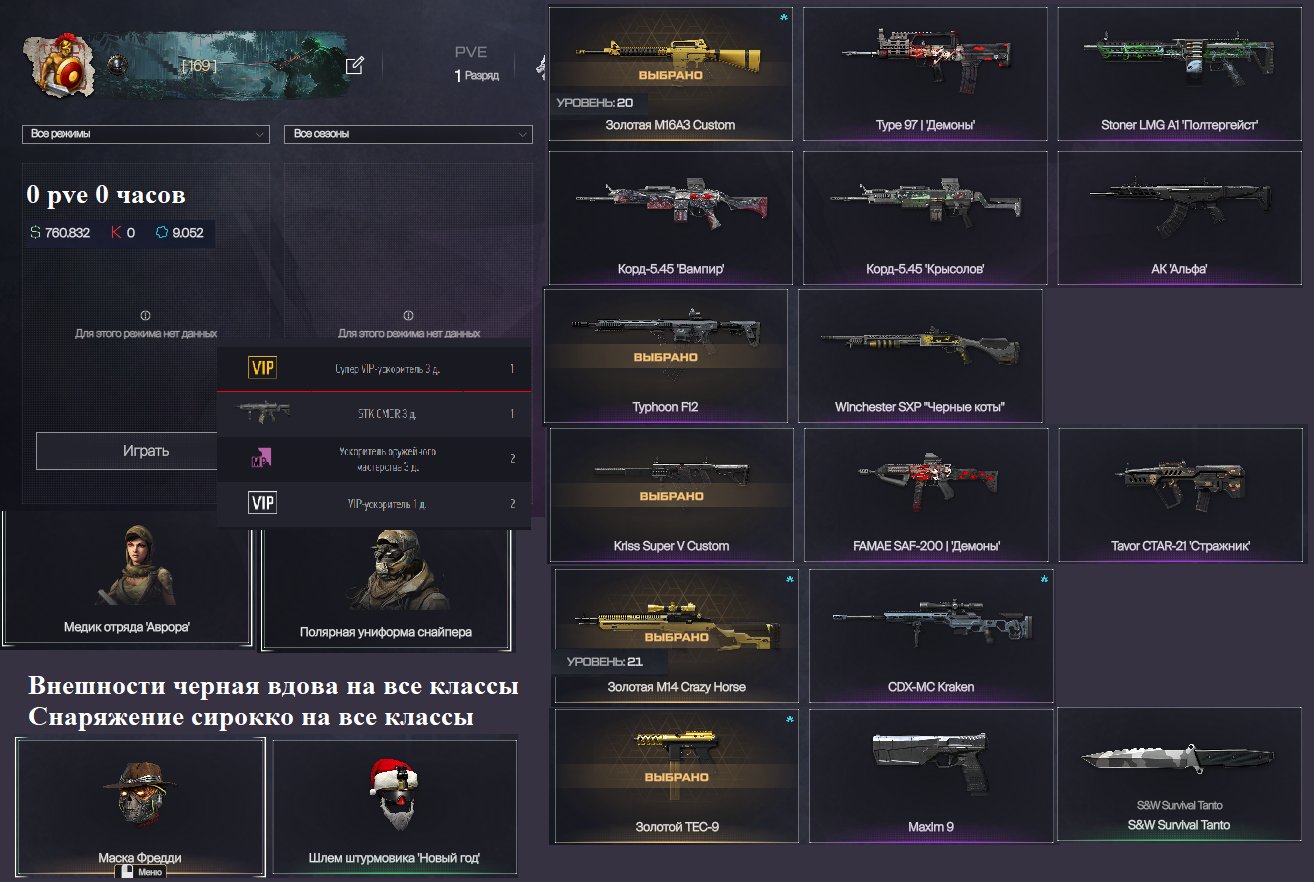Open the 'Все режимы' dropdown
The height and width of the screenshot is (882, 1314).
tap(146, 134)
